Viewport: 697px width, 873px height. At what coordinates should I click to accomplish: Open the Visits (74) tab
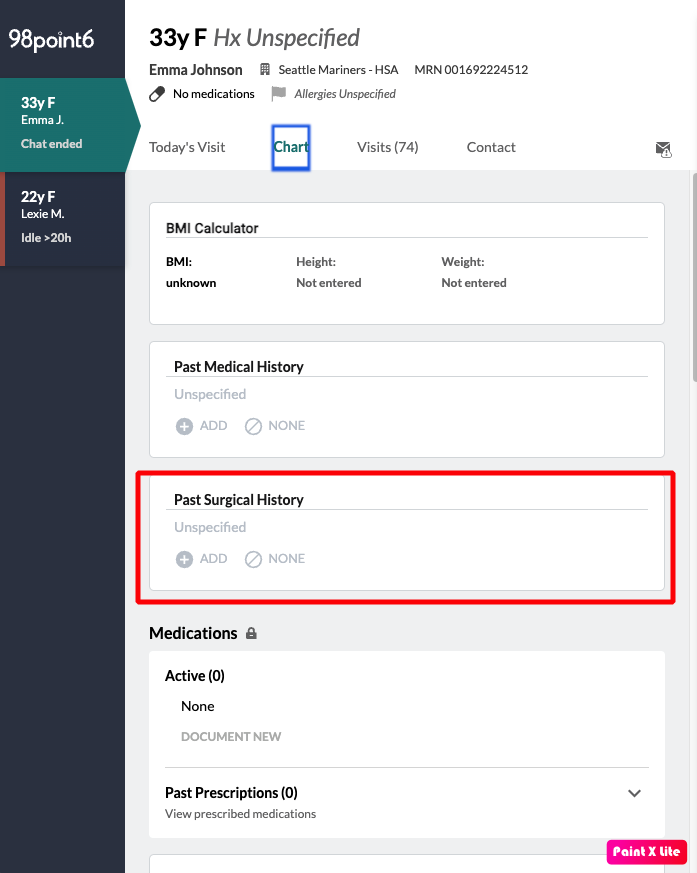[387, 147]
